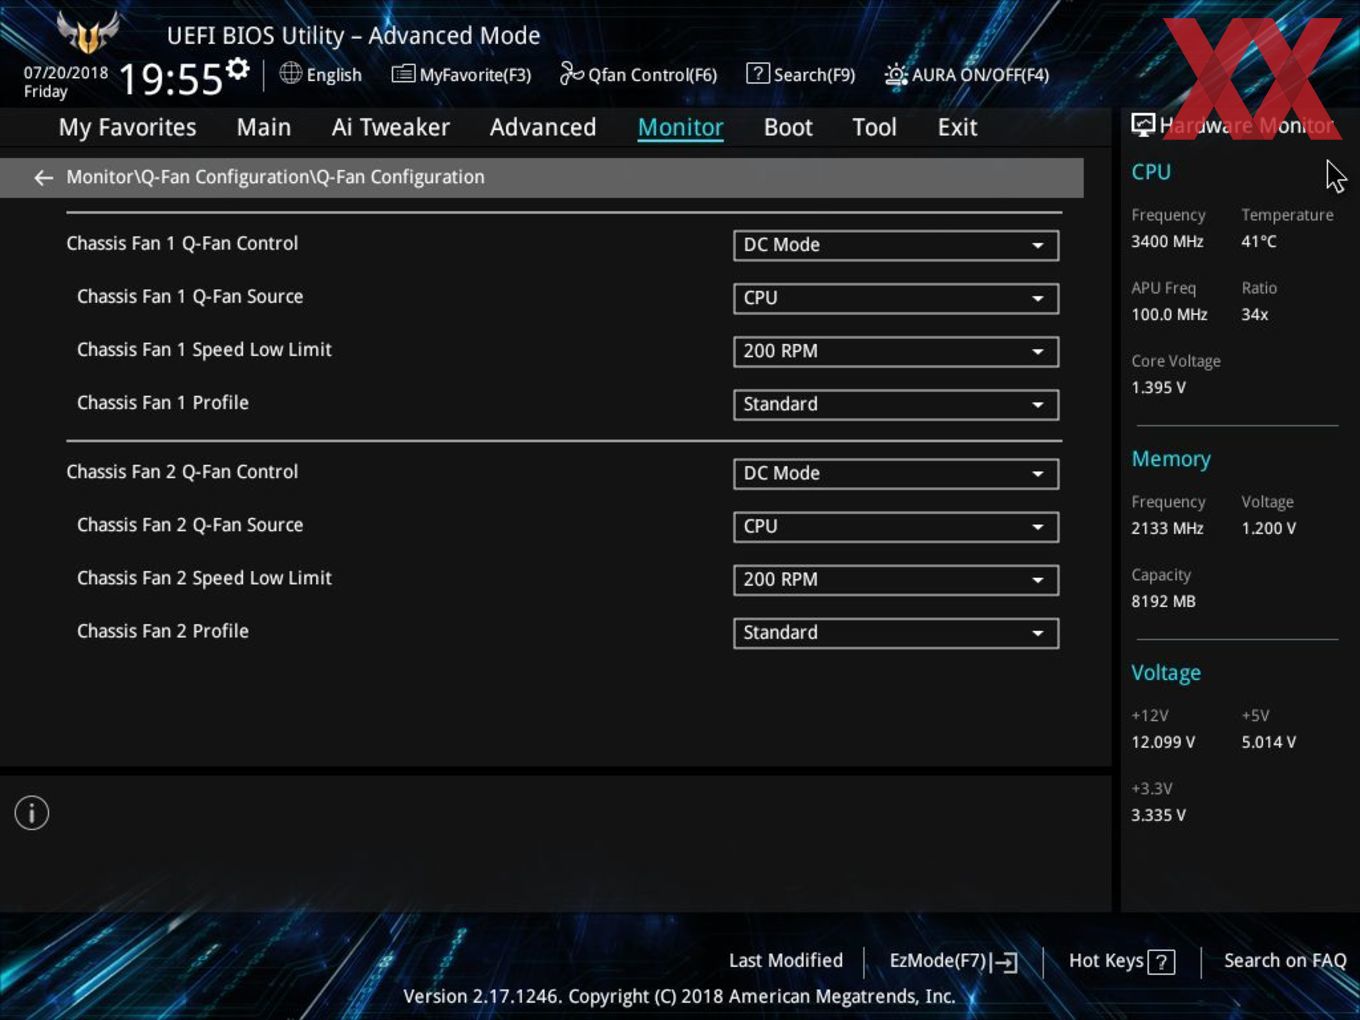Select Chassis Fan 1 Speed Low Limit label
Screen dimensions: 1360x1020
(204, 350)
